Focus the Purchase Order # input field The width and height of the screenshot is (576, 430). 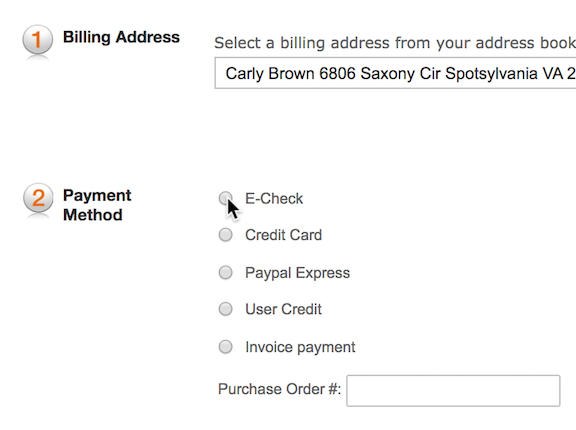pos(453,391)
